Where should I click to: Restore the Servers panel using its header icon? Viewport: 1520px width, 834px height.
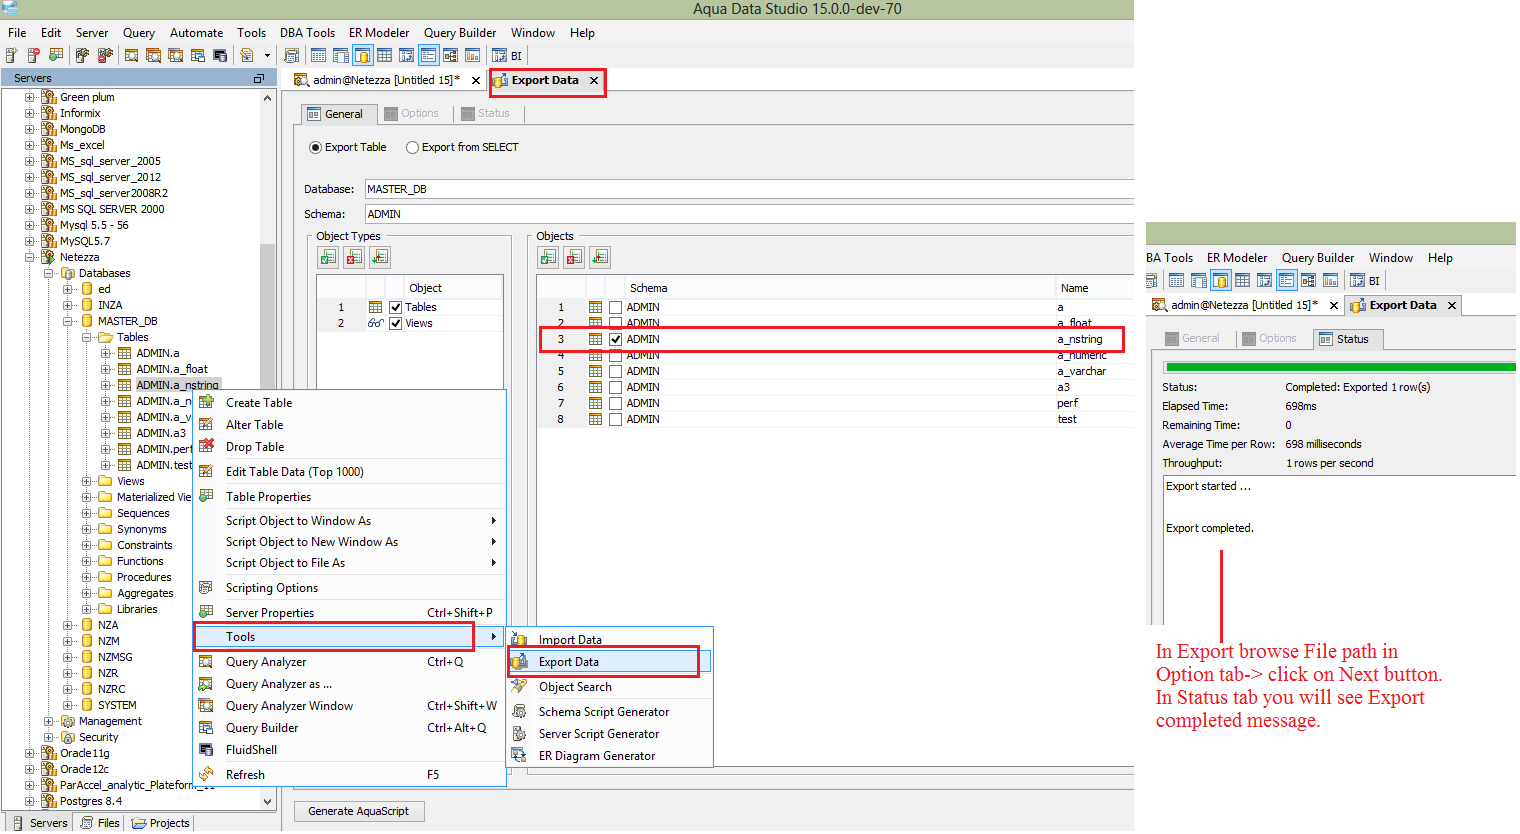pyautogui.click(x=259, y=78)
